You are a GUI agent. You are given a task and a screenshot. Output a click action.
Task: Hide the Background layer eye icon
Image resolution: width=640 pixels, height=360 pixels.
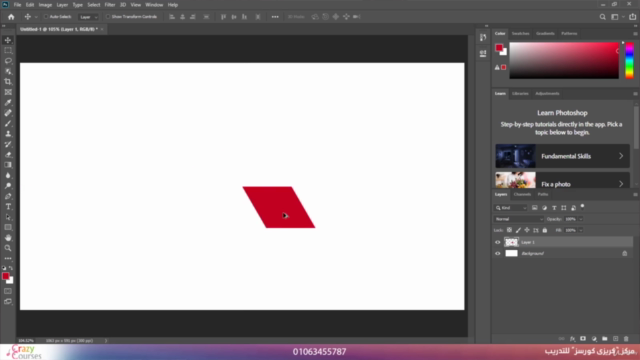tap(498, 253)
